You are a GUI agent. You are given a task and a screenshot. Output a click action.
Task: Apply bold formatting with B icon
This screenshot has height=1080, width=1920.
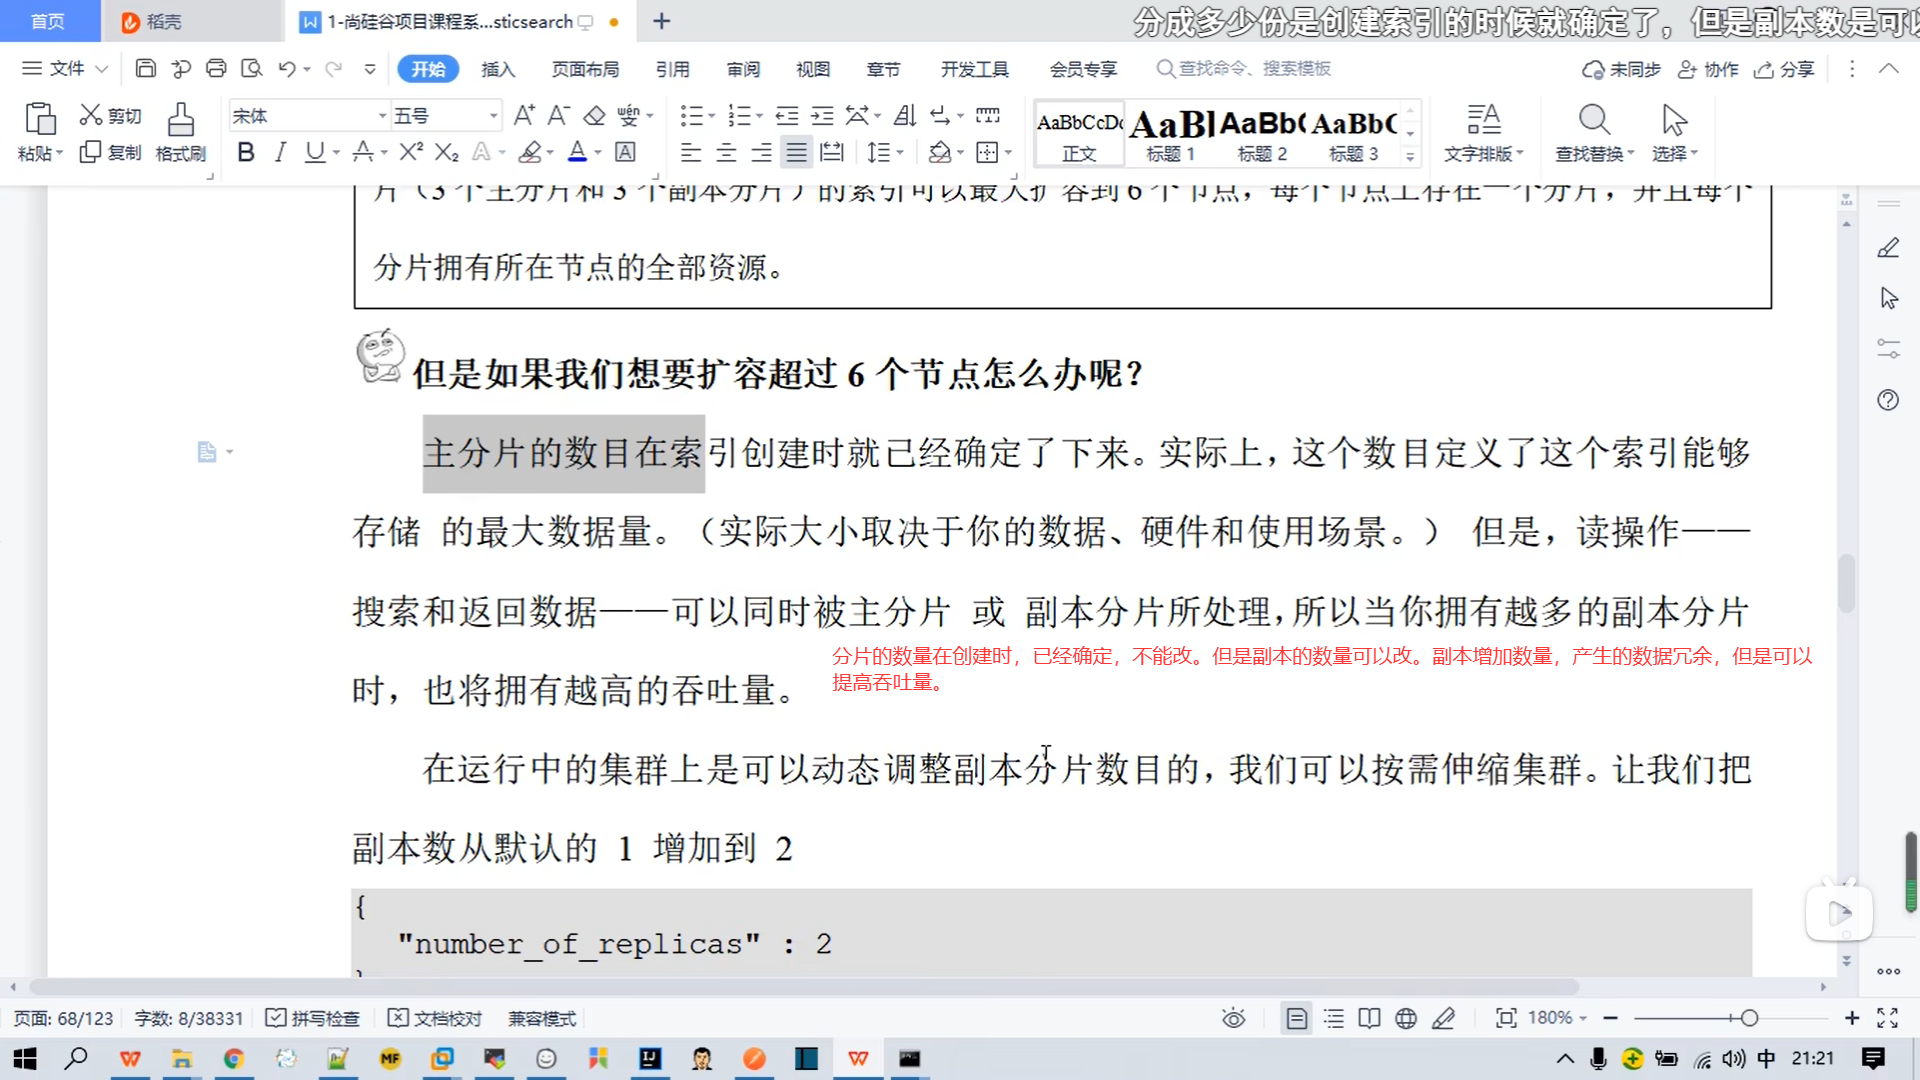click(x=246, y=152)
